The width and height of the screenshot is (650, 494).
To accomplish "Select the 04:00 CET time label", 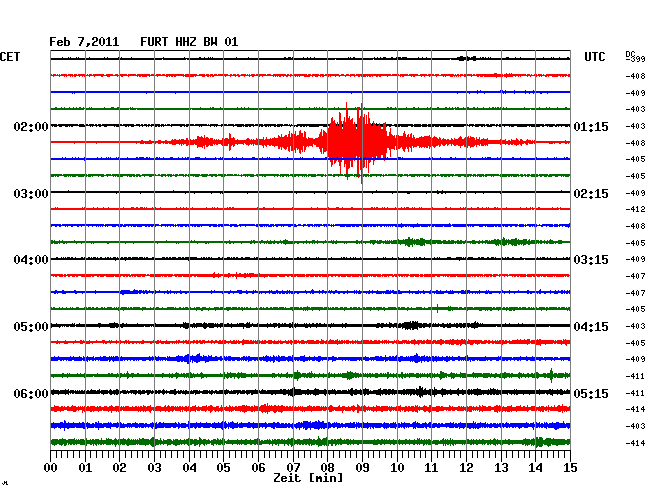I will click(x=31, y=260).
